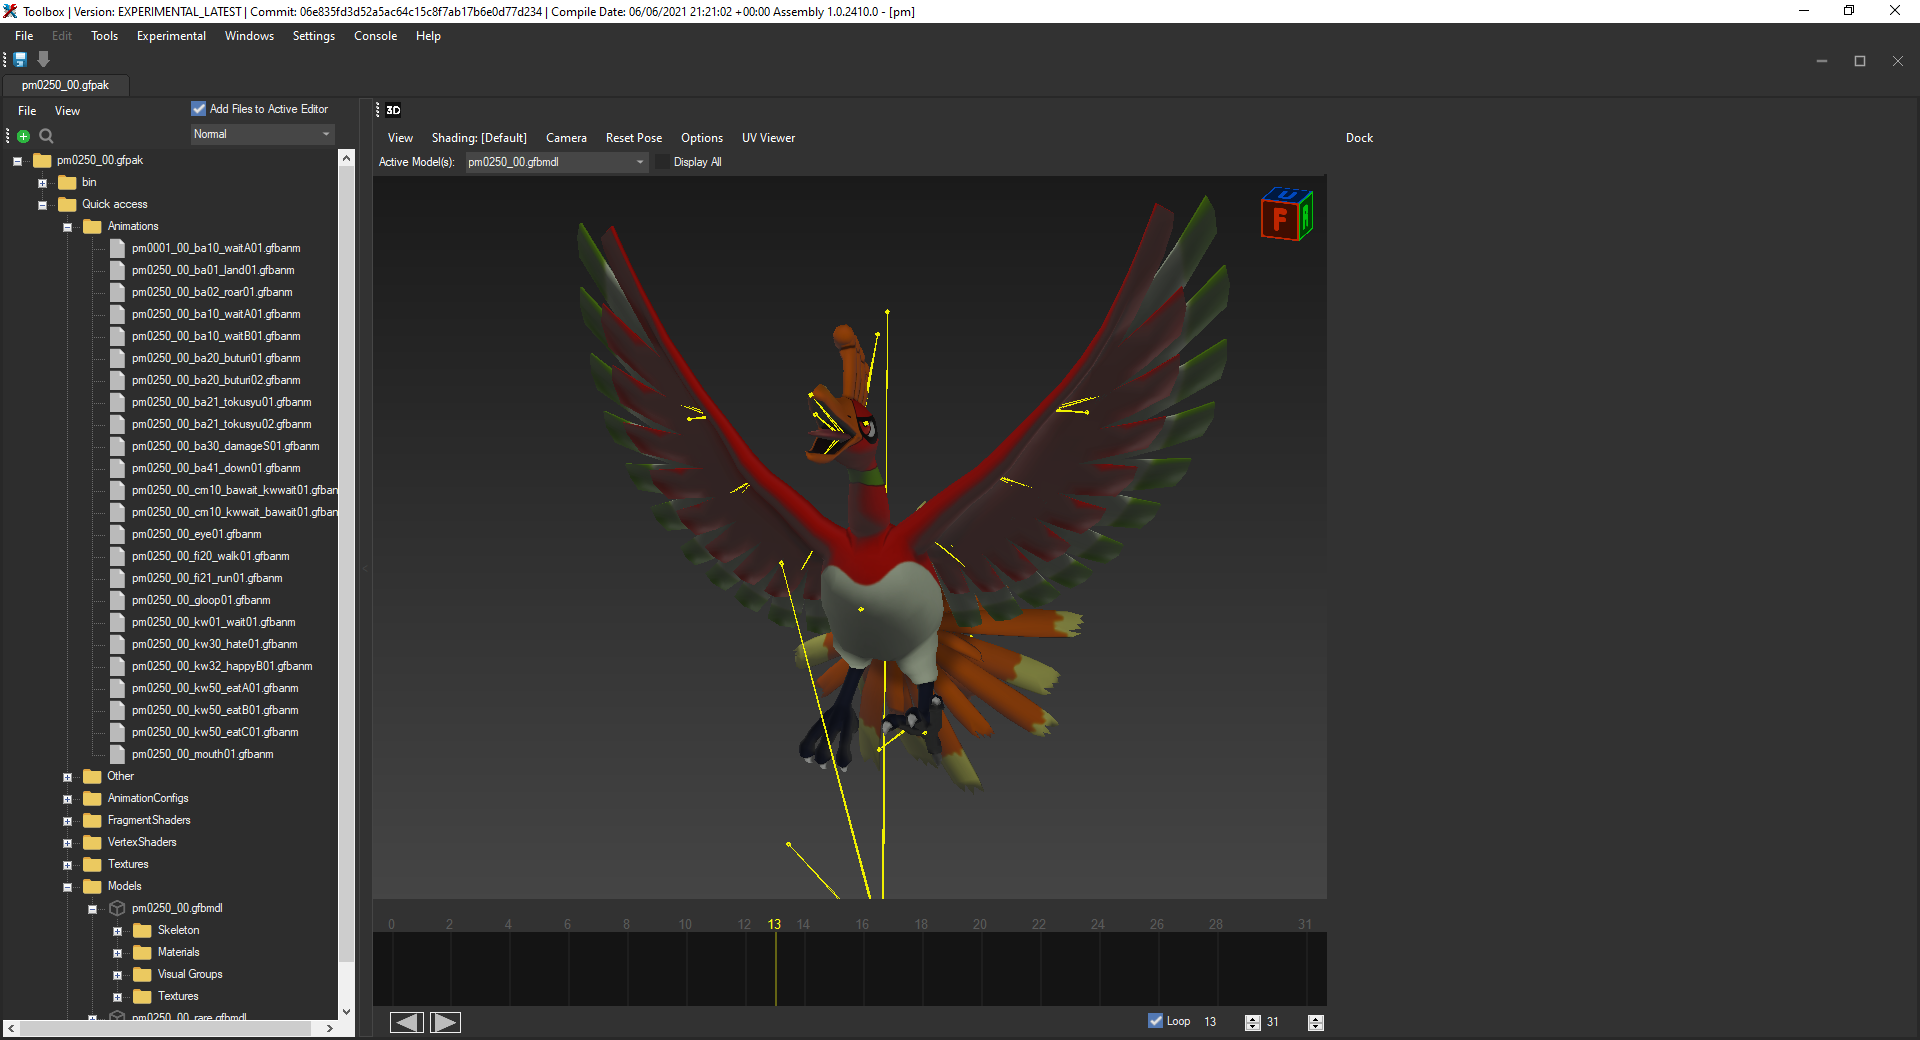Viewport: 1920px width, 1040px height.
Task: Select pm0250_00_kw32_happyB01.gfbanm in the tree
Action: pyautogui.click(x=222, y=666)
